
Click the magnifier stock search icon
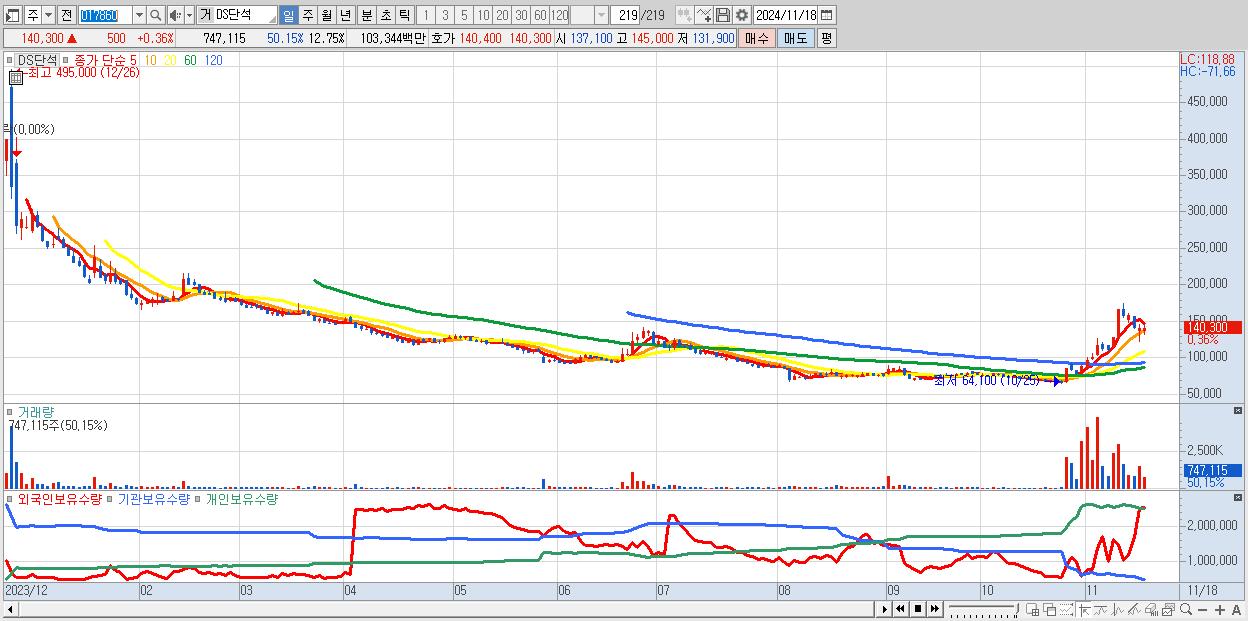coord(155,15)
